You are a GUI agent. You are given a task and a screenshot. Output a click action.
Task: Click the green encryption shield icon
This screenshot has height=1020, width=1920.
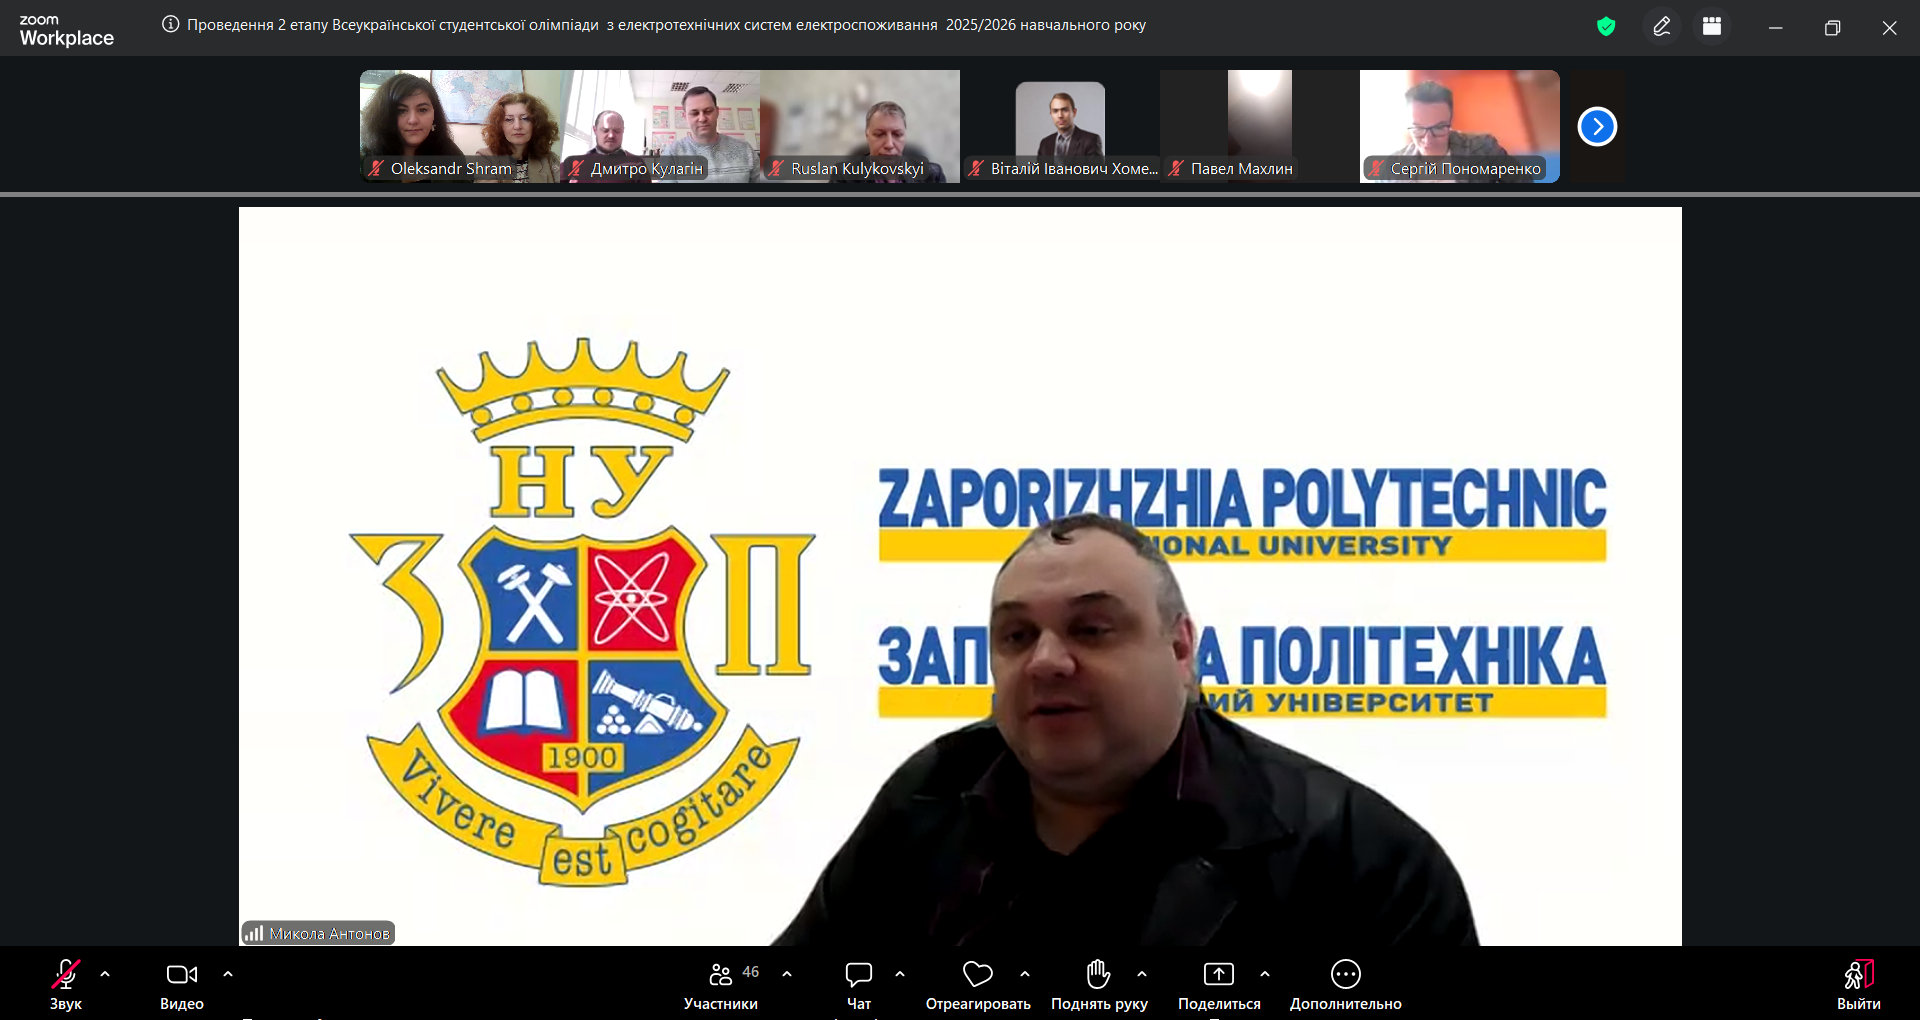point(1606,27)
